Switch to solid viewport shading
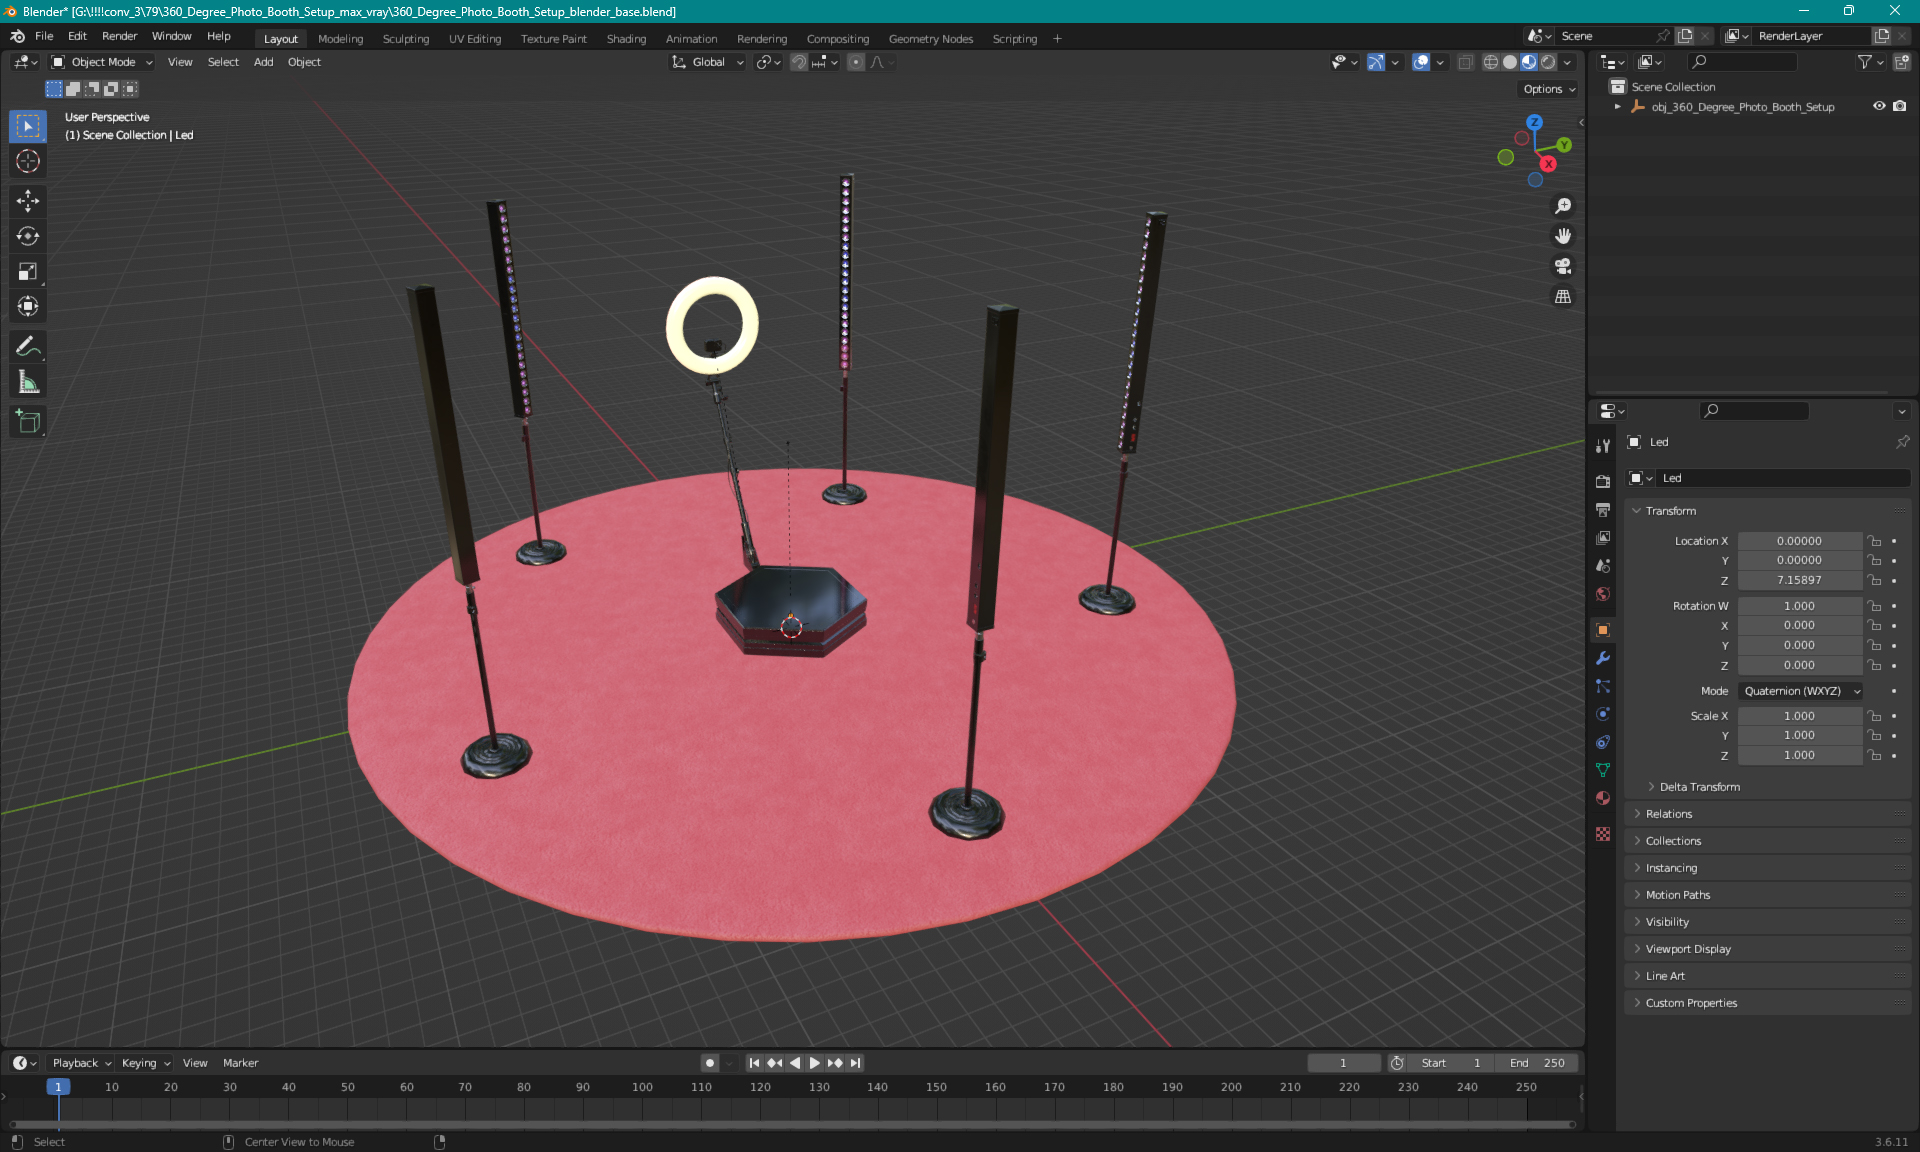Viewport: 1920px width, 1152px height. [x=1509, y=62]
